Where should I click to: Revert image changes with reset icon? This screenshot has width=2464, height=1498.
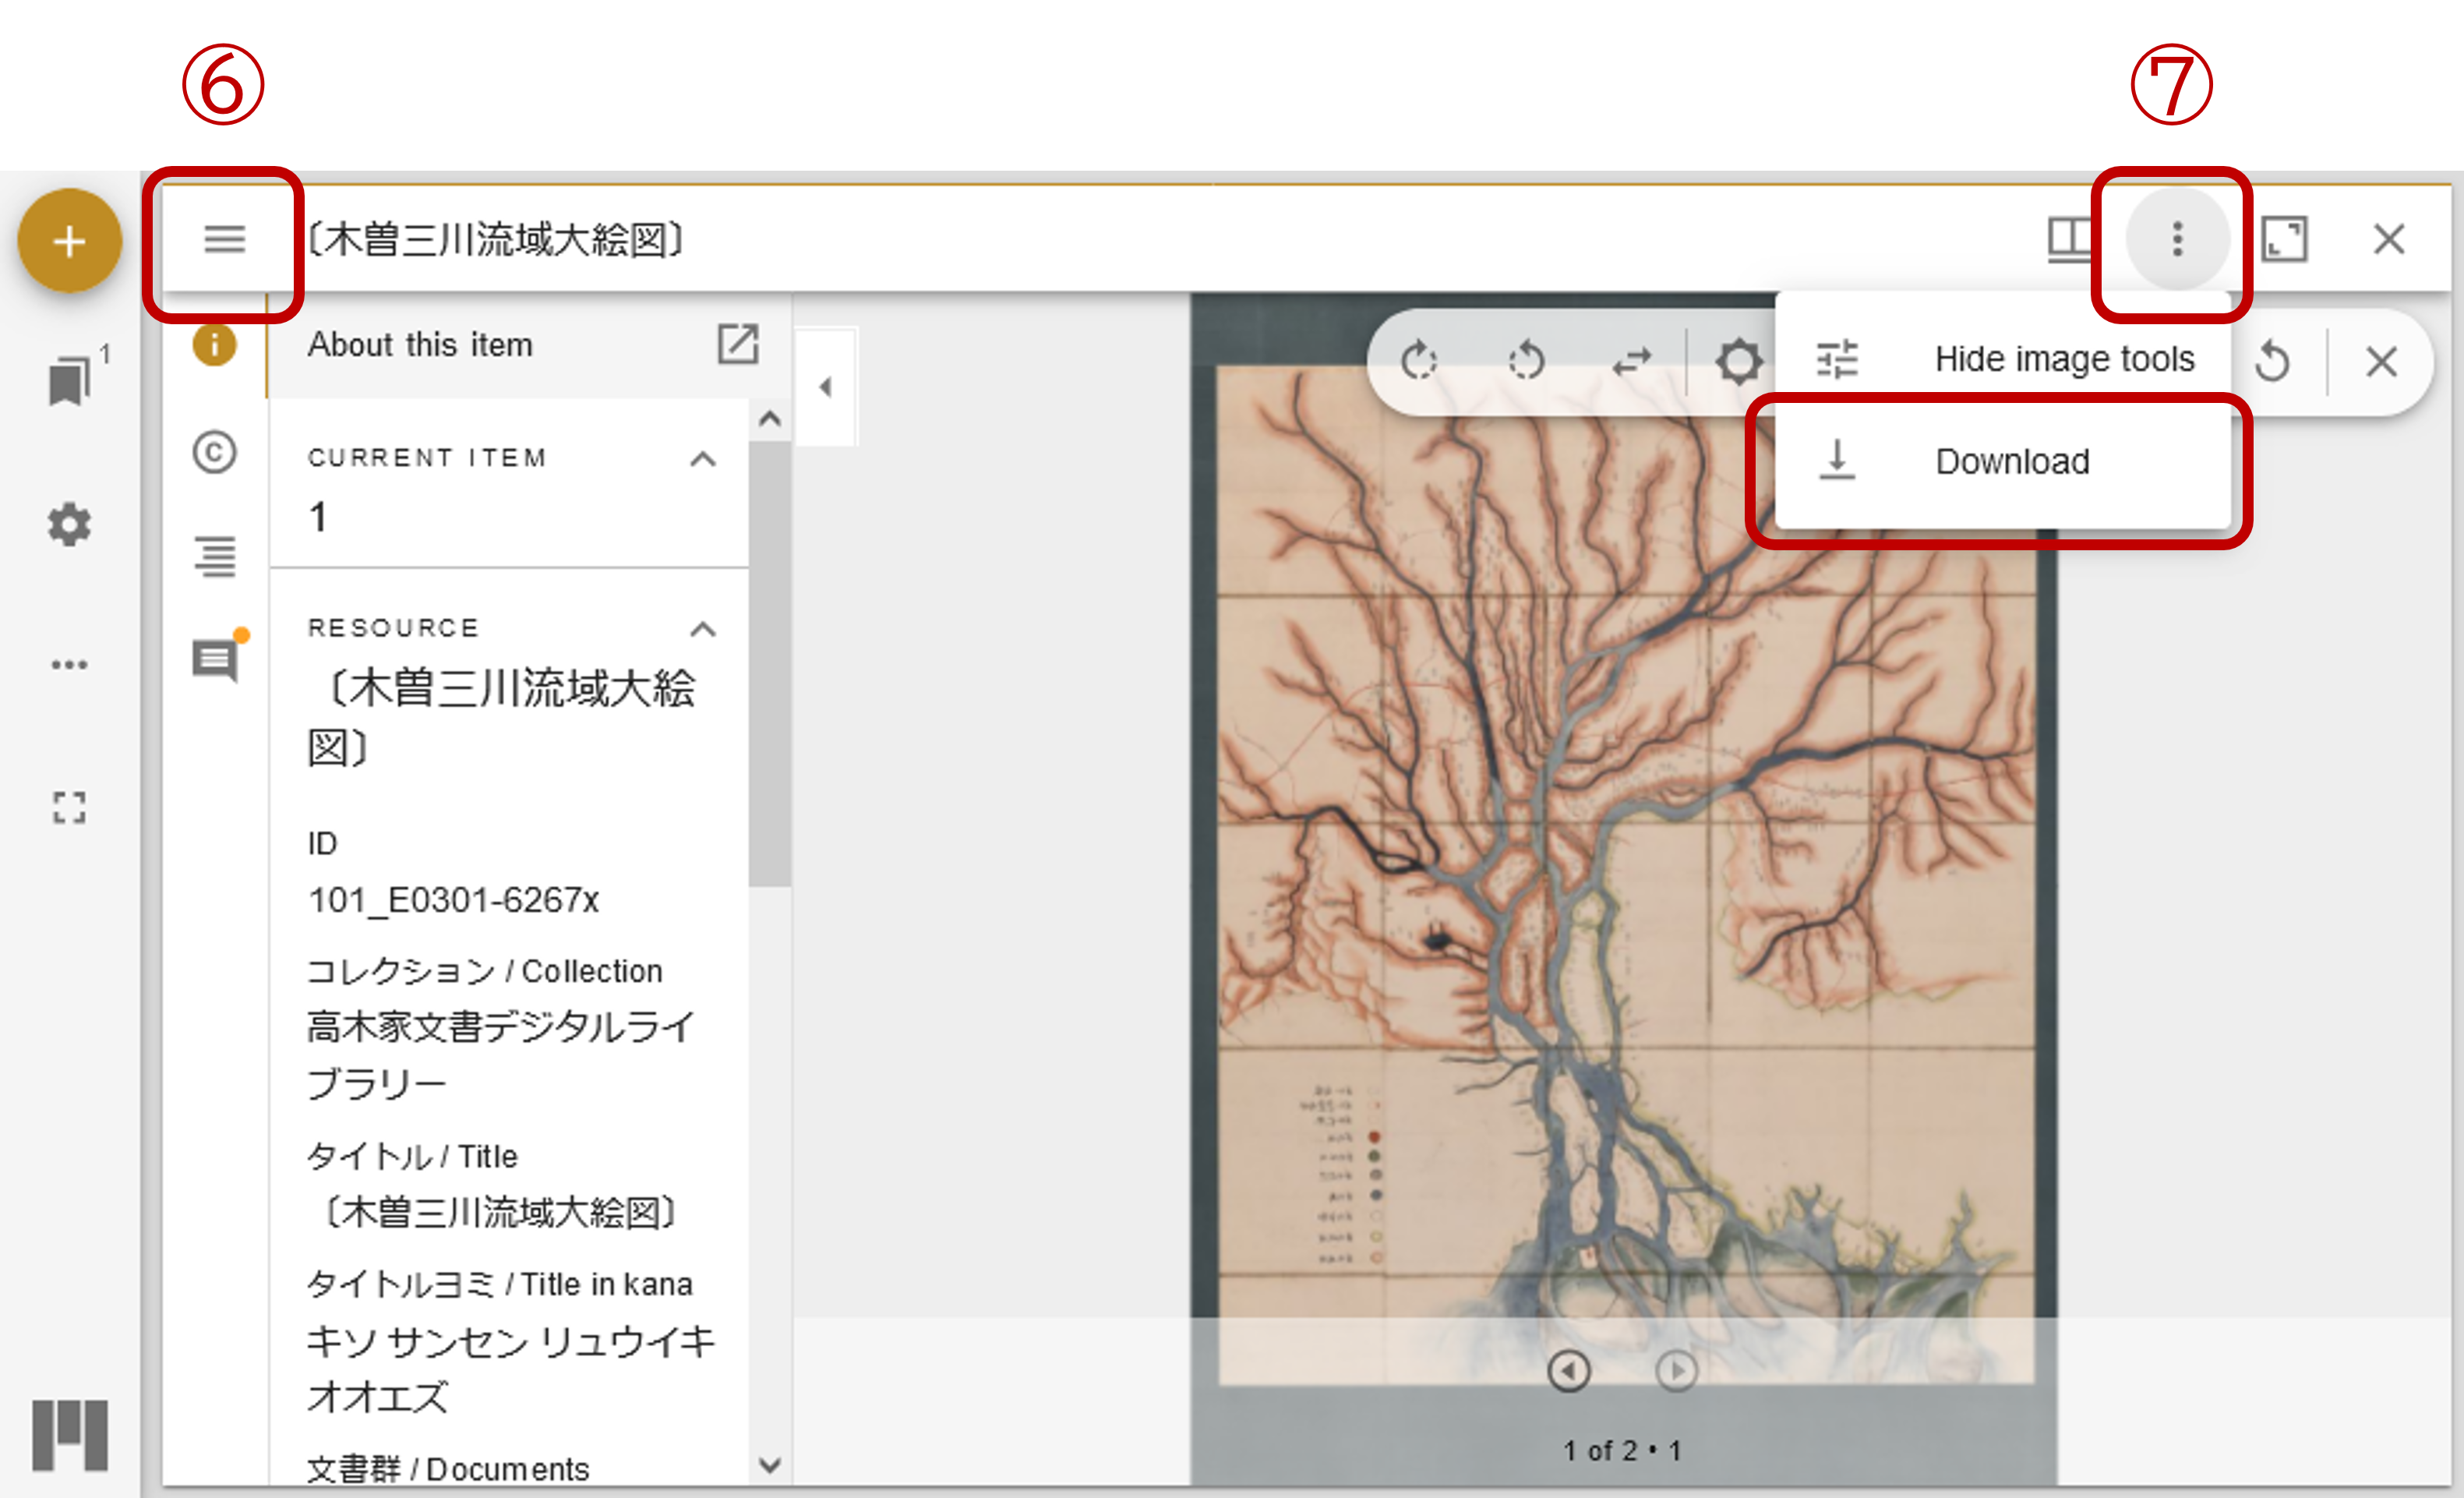(x=2272, y=361)
